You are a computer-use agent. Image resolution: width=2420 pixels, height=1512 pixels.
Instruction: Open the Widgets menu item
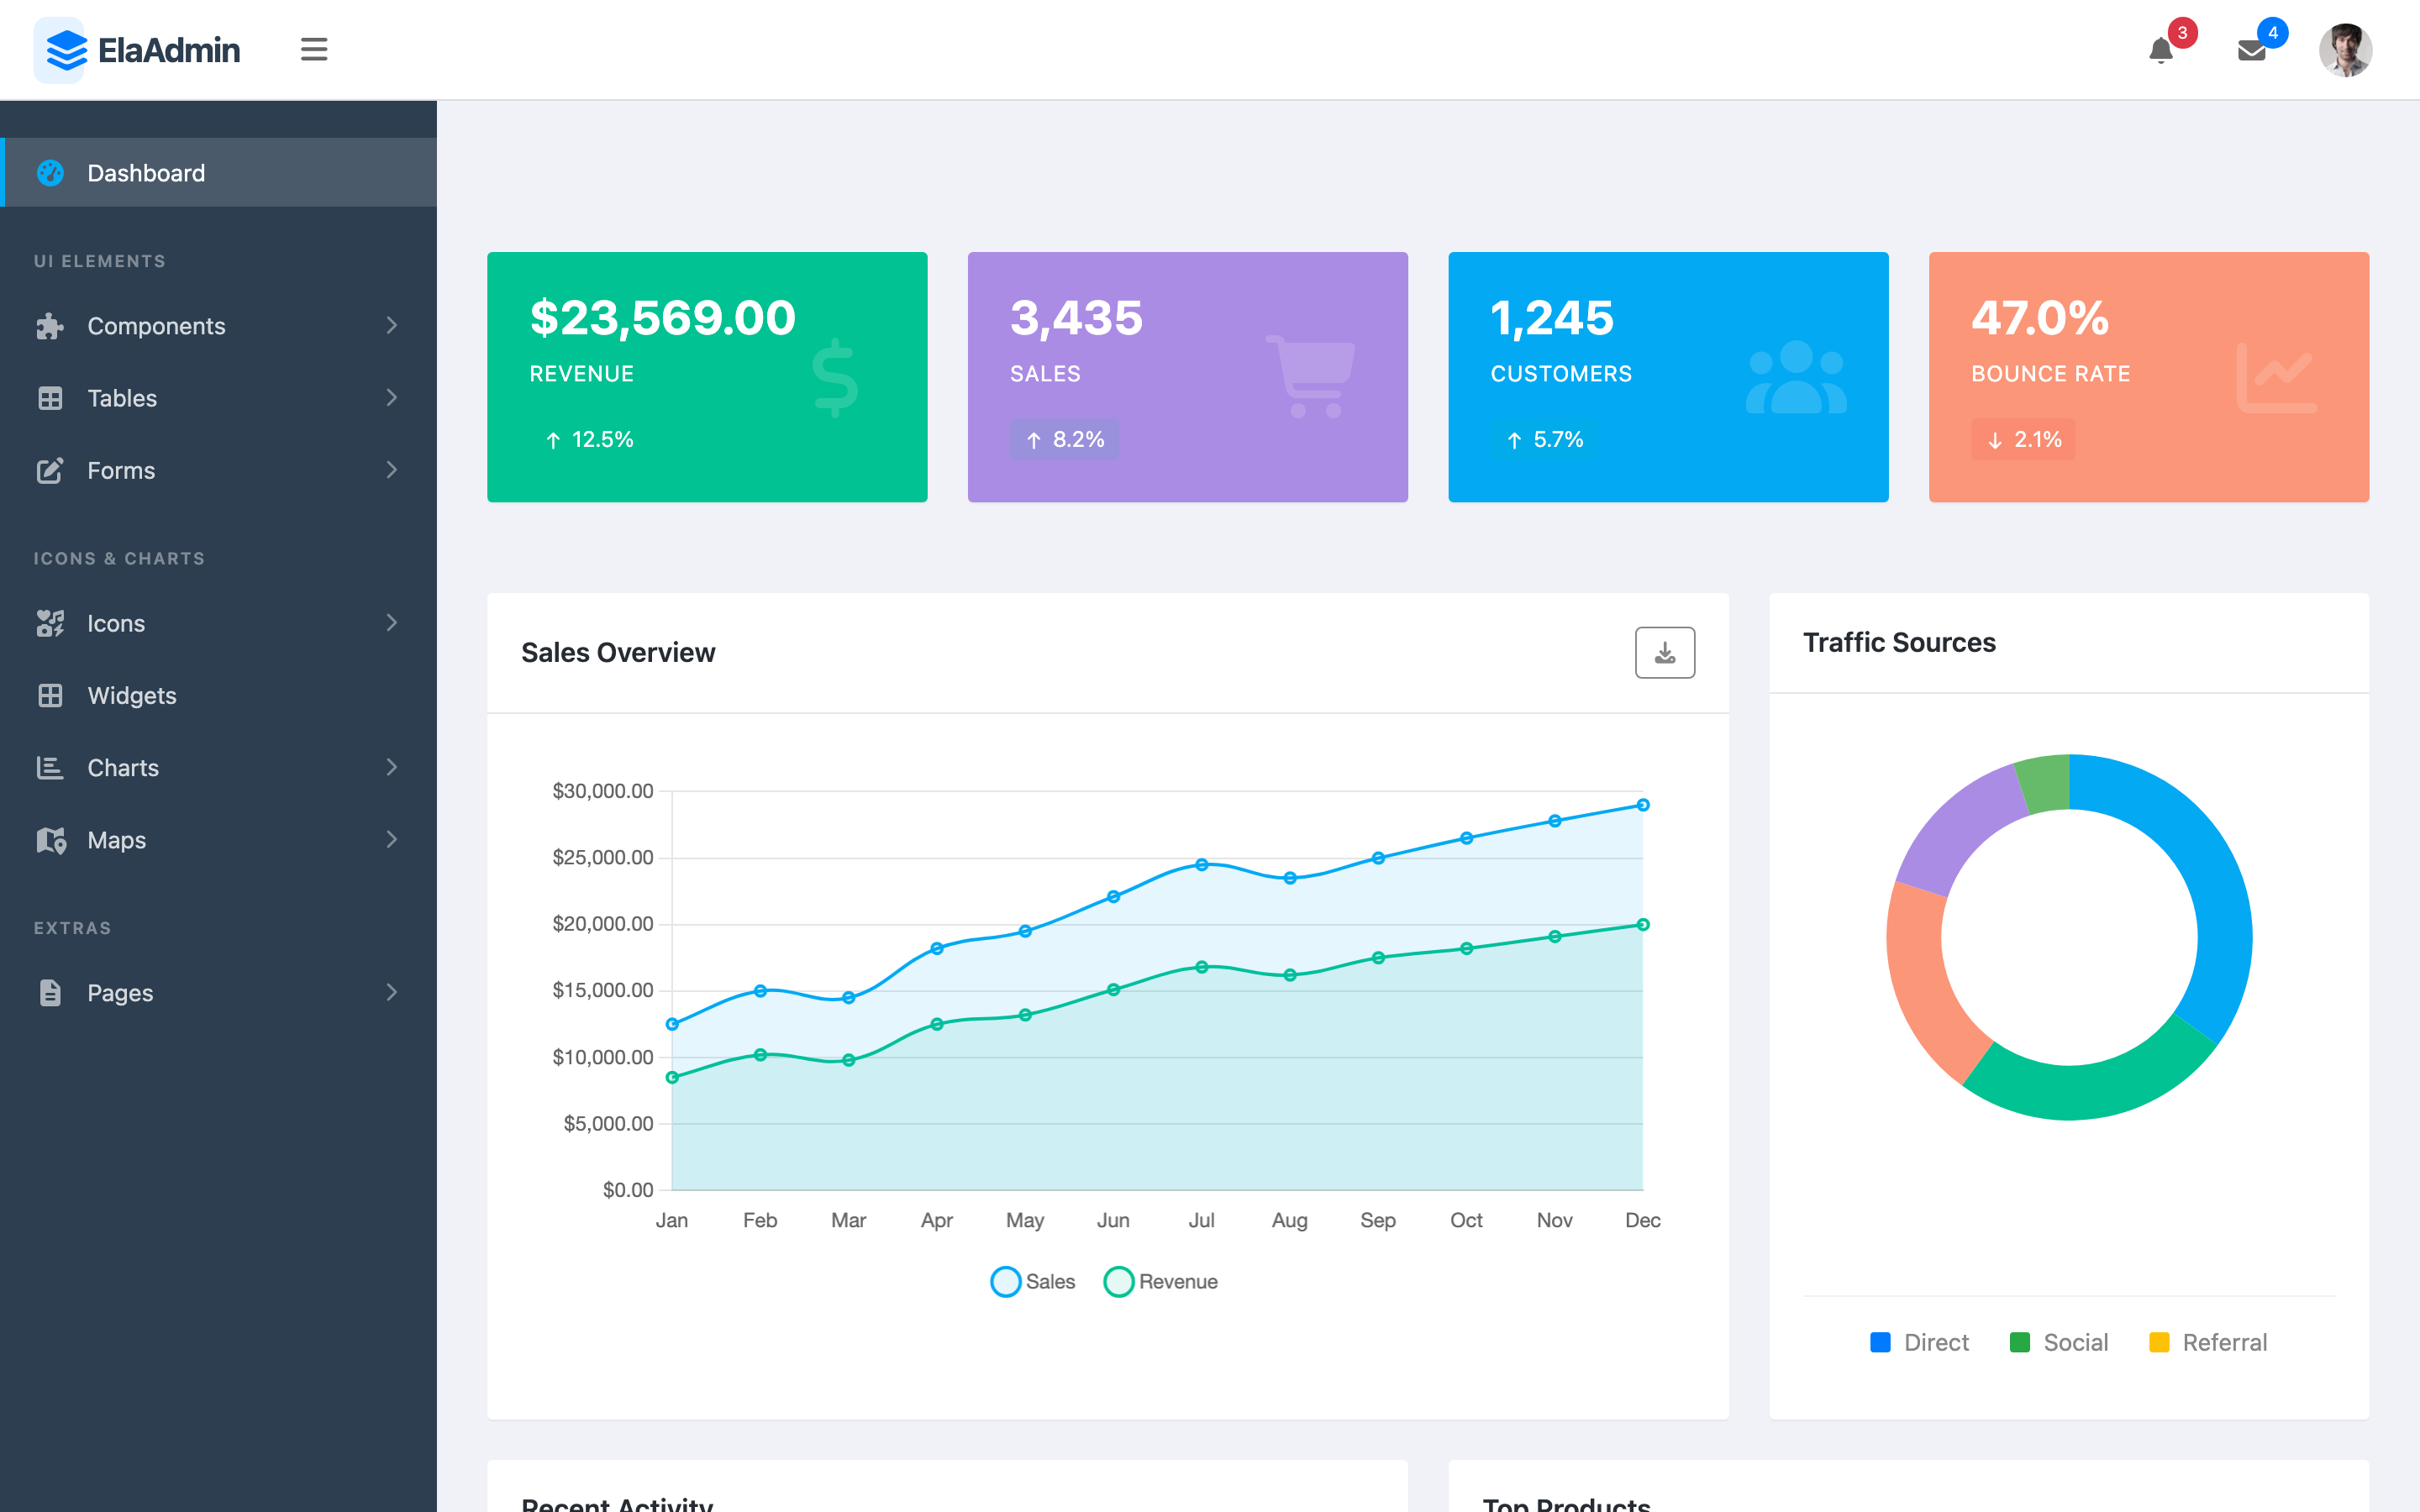click(218, 695)
